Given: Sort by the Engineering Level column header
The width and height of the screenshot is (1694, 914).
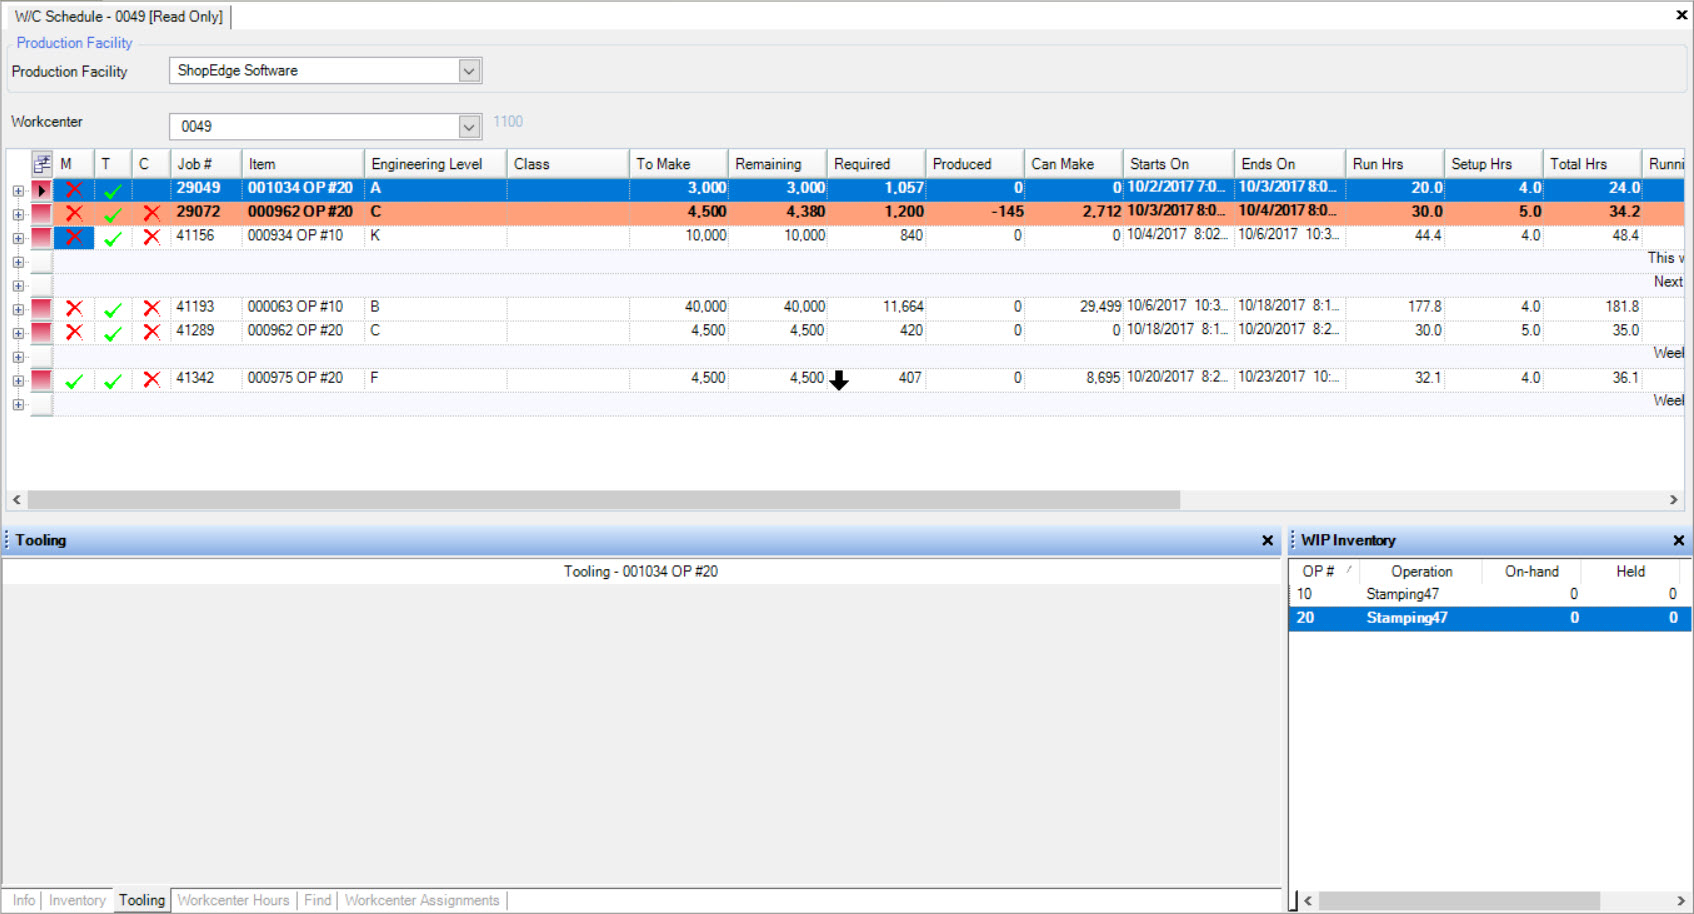Looking at the screenshot, I should coord(436,164).
